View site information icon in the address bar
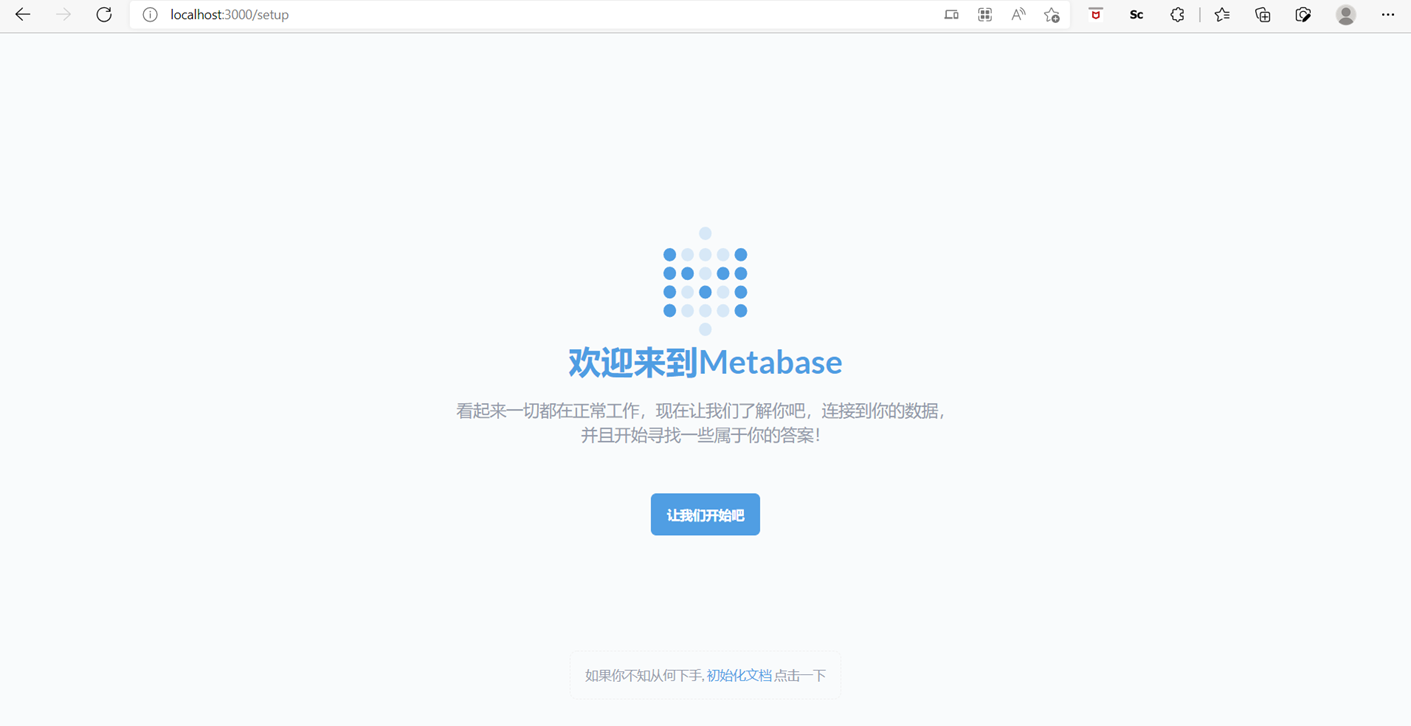The height and width of the screenshot is (726, 1411). click(x=150, y=15)
